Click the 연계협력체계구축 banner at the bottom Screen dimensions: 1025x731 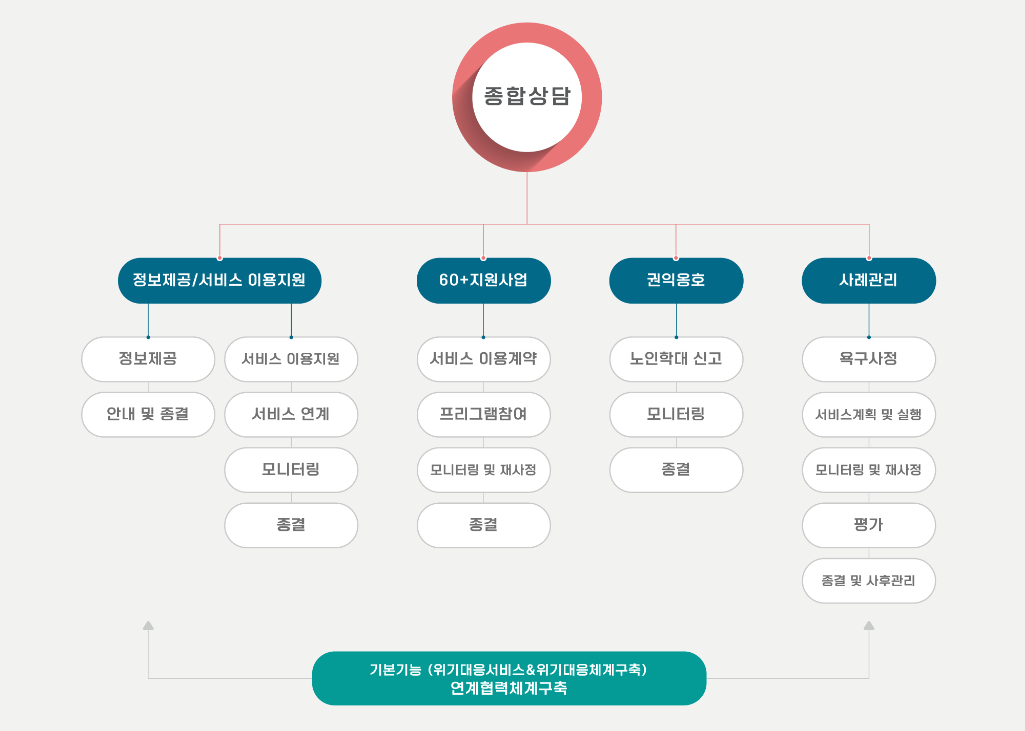pyautogui.click(x=509, y=677)
